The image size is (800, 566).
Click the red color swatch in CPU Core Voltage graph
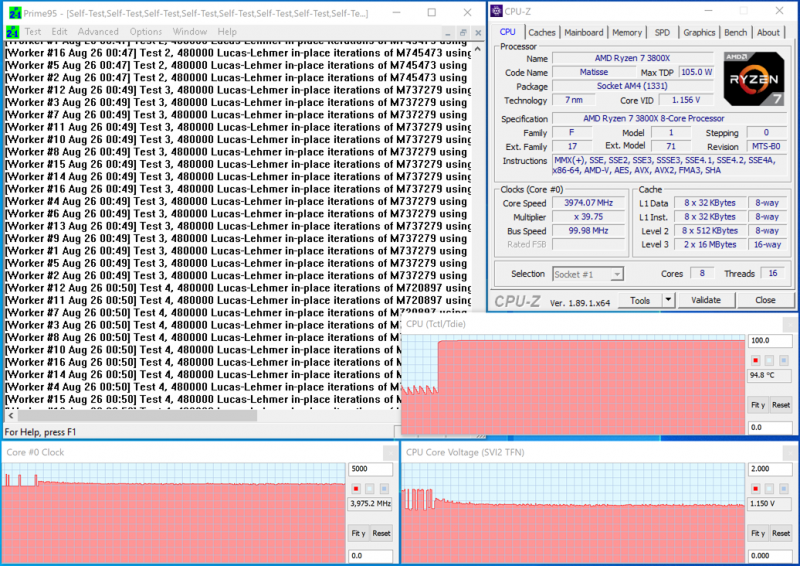[x=756, y=488]
